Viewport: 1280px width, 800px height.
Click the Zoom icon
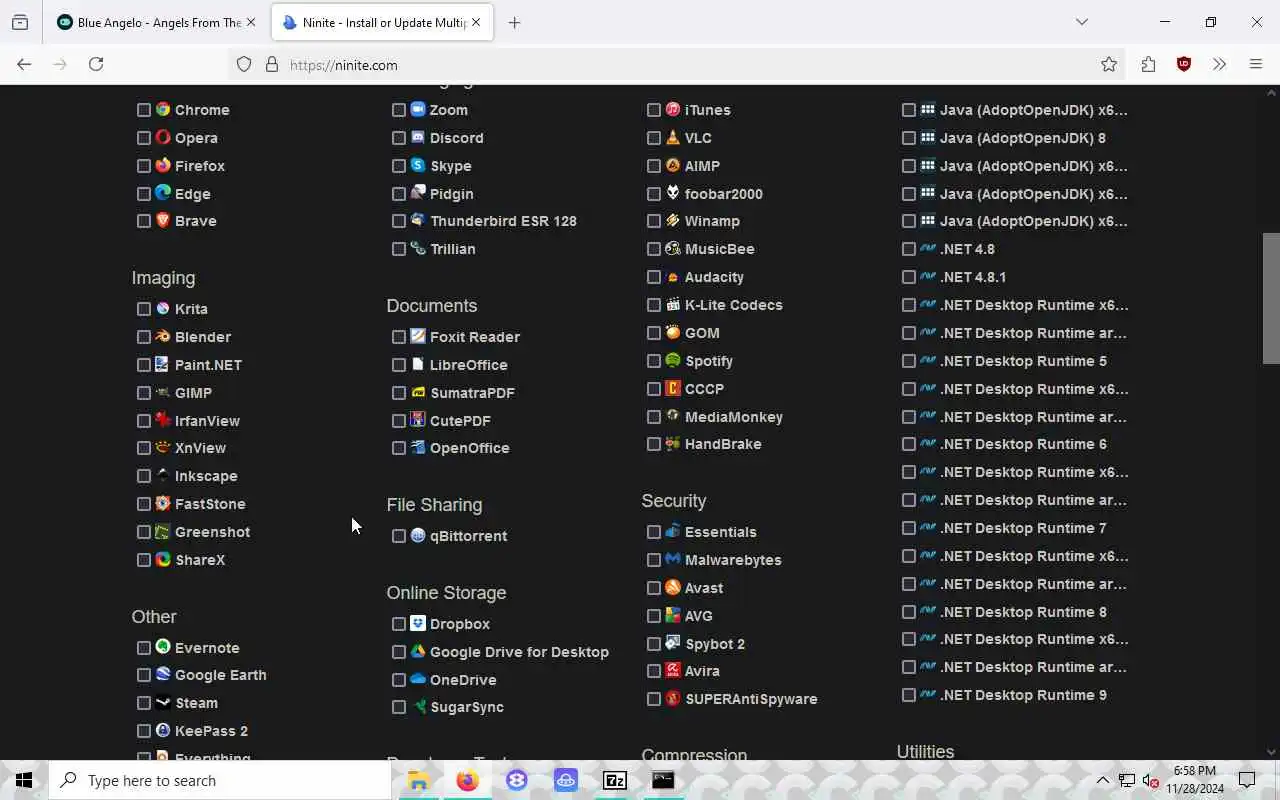(x=418, y=110)
